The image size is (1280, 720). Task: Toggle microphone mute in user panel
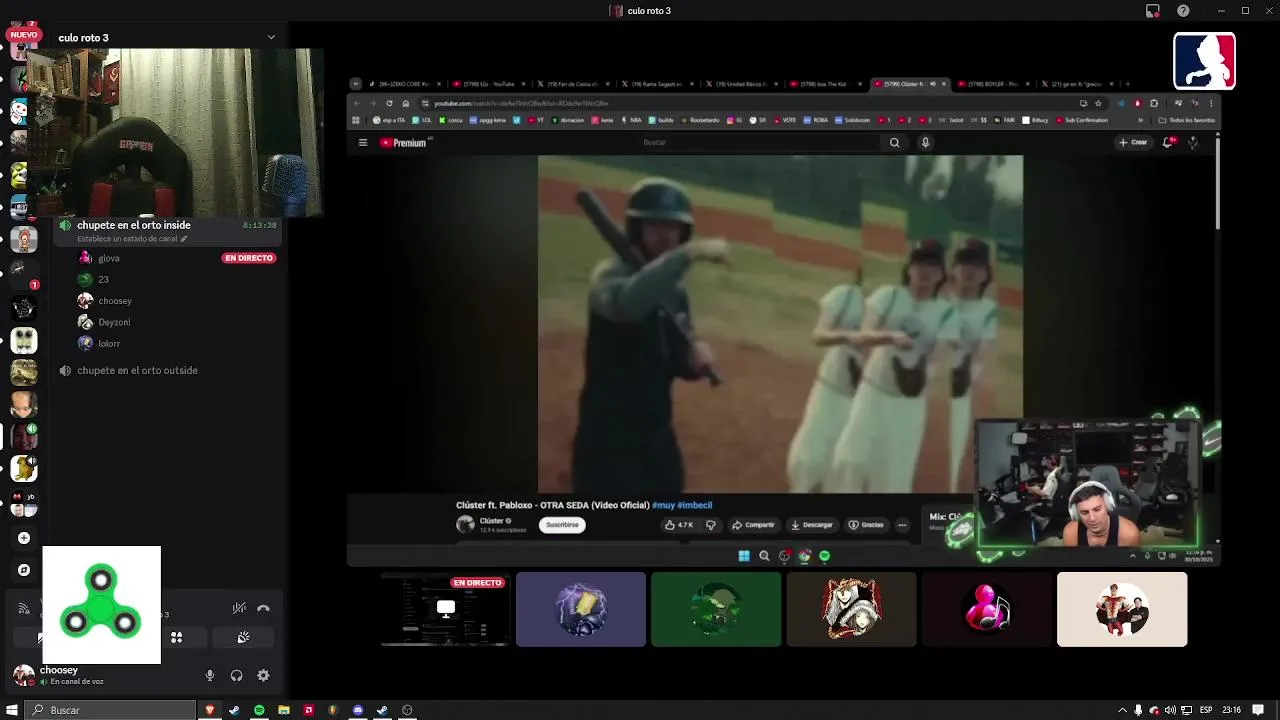pos(210,675)
